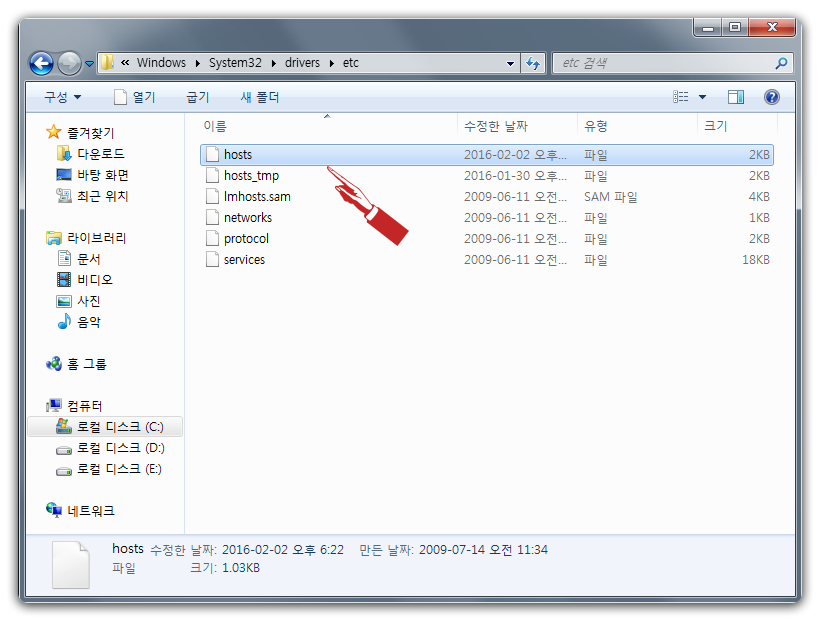Toggle the preview pane icon
This screenshot has height=621, width=824.
click(736, 97)
